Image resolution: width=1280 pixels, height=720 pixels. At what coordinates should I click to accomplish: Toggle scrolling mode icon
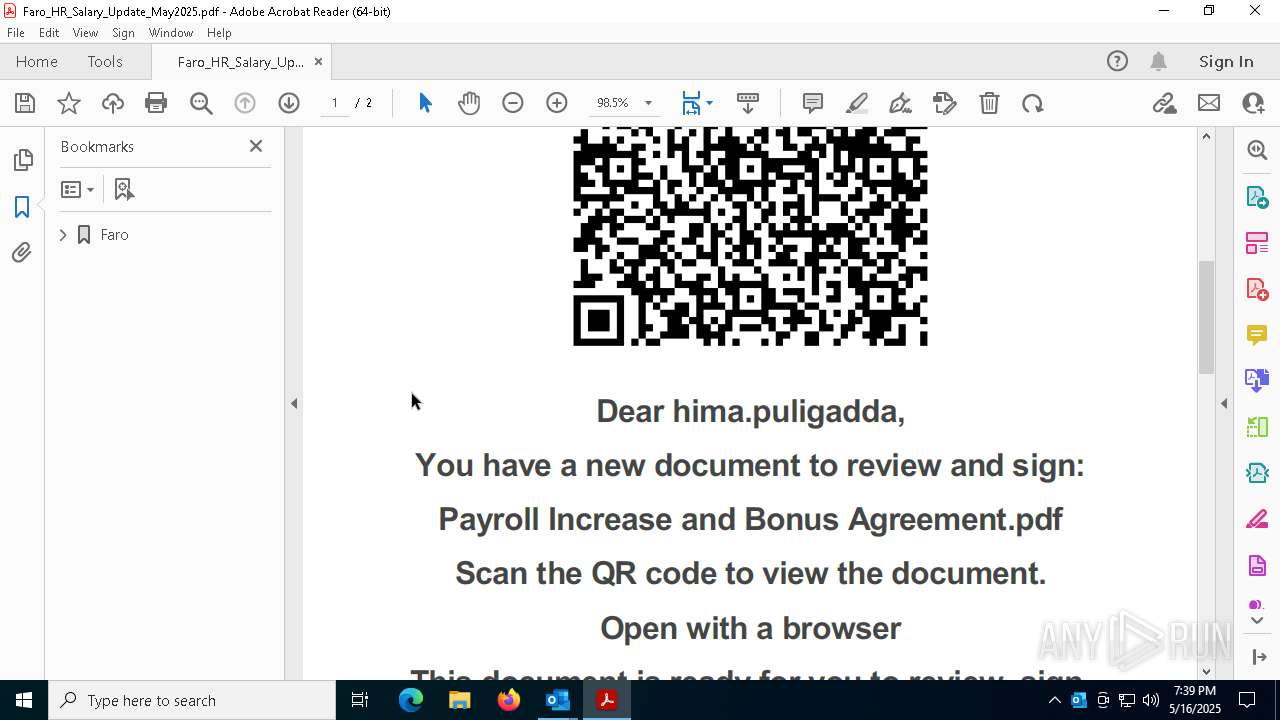click(x=748, y=103)
